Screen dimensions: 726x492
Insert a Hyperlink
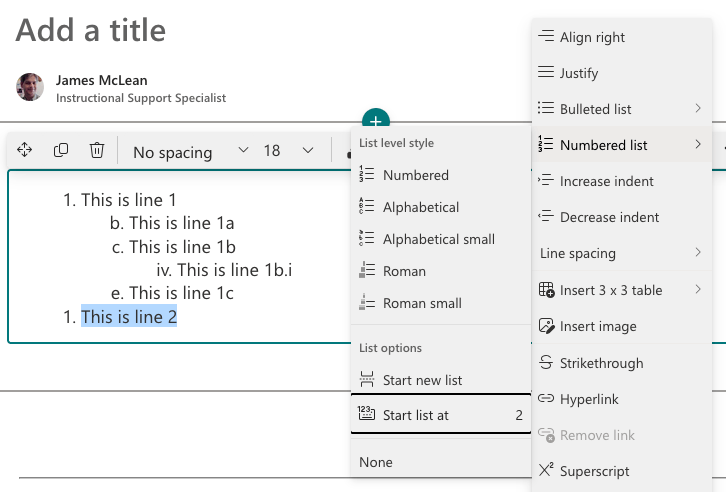(621, 399)
